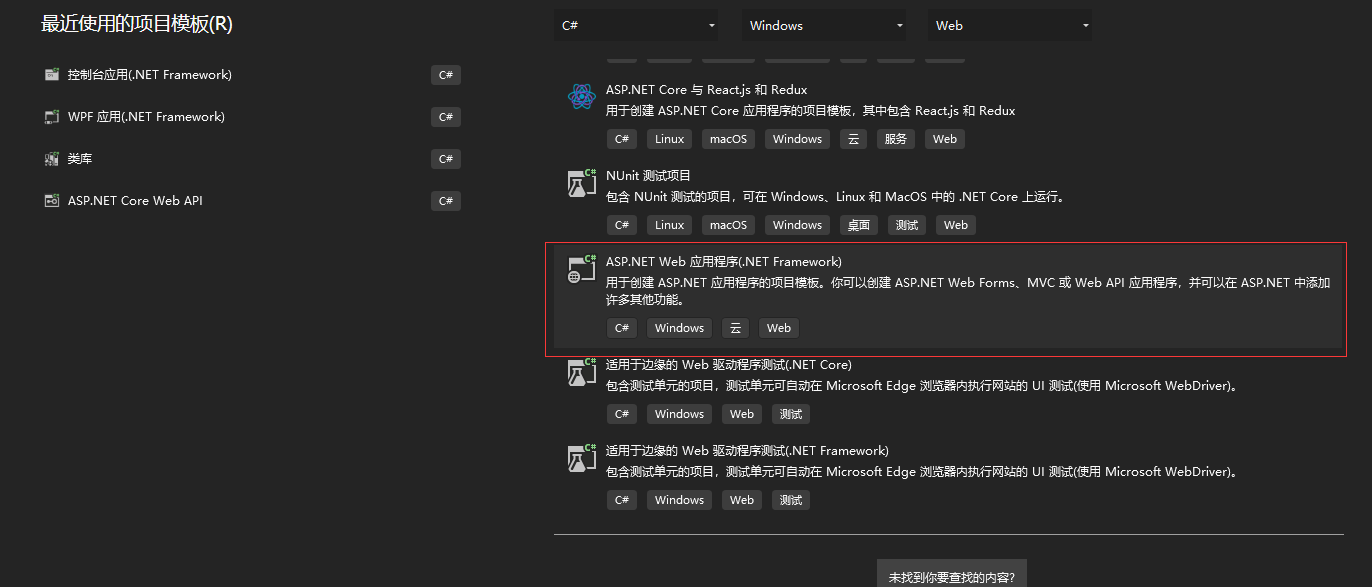
Task: Click the macOS tag under the React.js template
Action: pyautogui.click(x=729, y=139)
